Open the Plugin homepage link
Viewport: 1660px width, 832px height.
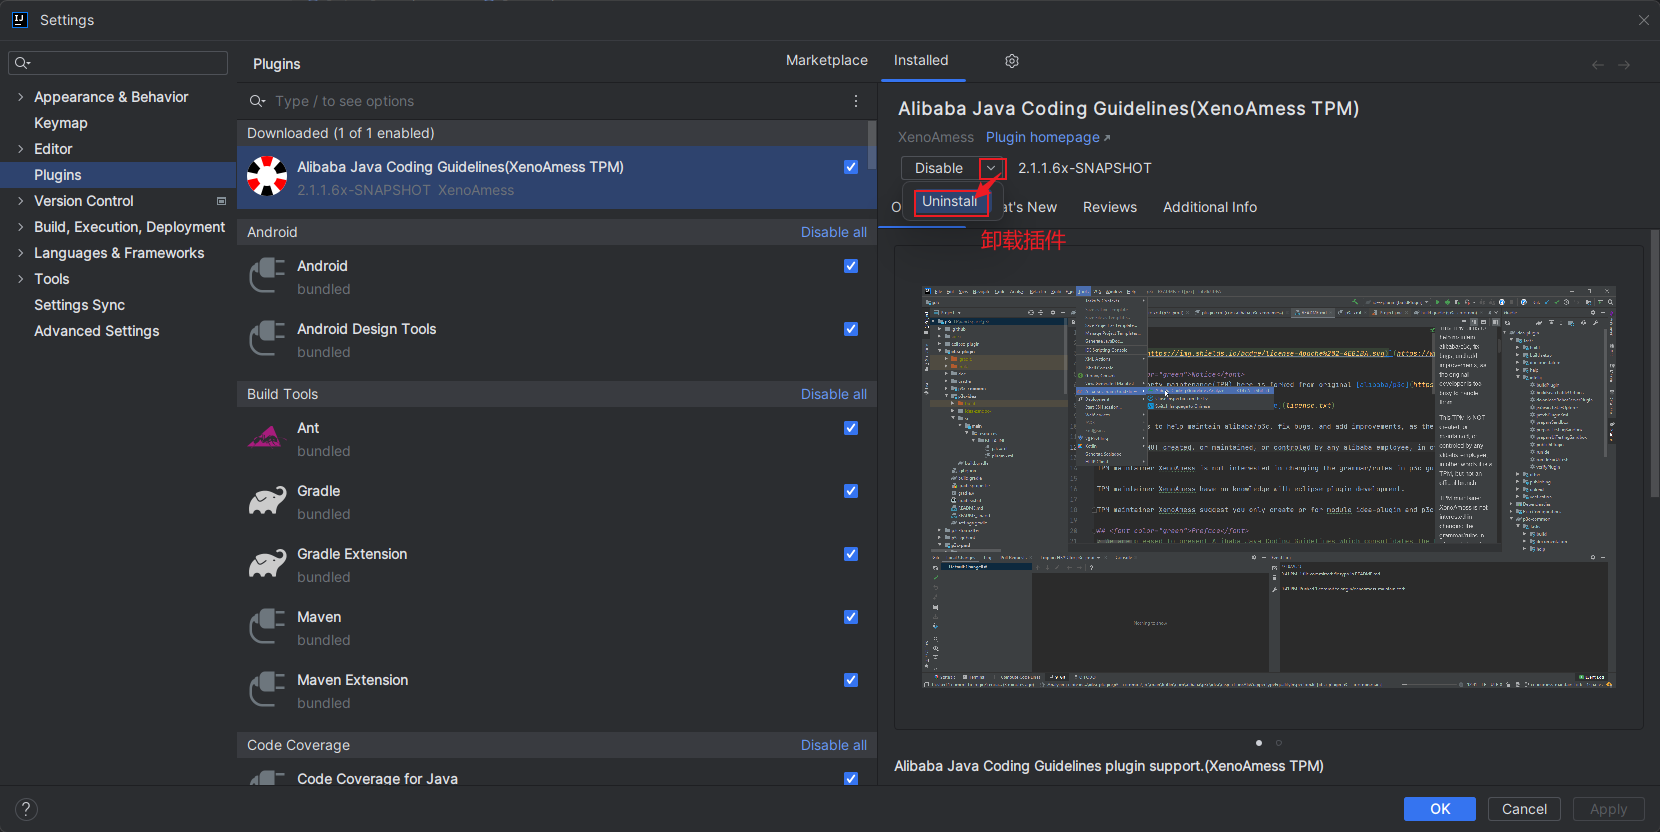click(1048, 137)
